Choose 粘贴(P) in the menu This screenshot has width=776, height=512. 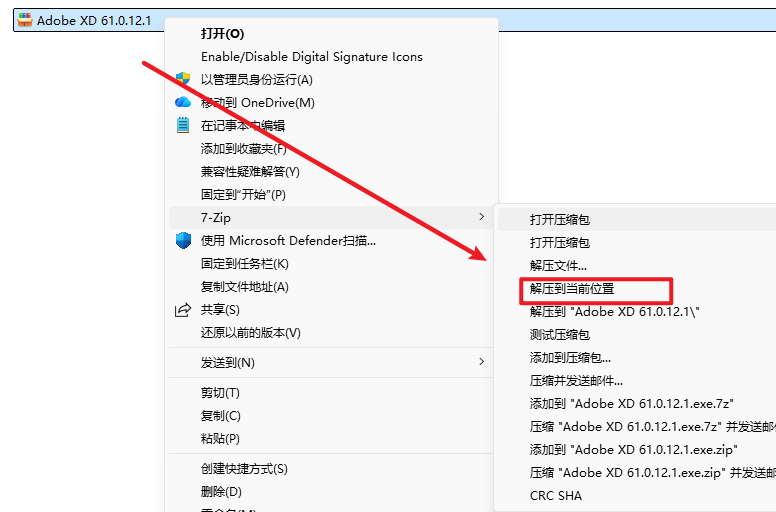[x=220, y=439]
